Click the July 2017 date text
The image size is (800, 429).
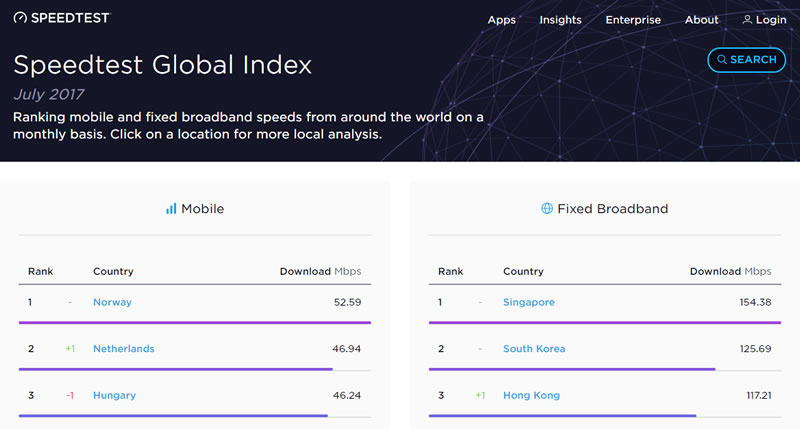pyautogui.click(x=48, y=94)
